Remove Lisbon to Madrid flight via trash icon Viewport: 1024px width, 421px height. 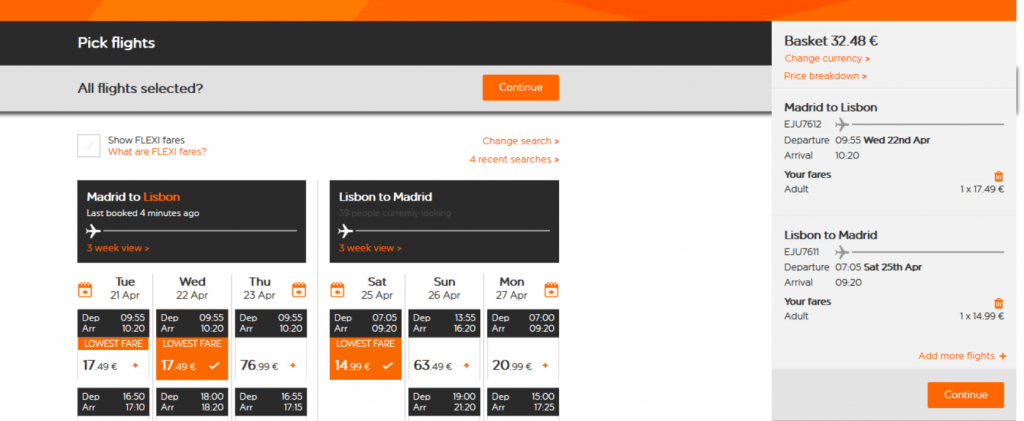[998, 303]
